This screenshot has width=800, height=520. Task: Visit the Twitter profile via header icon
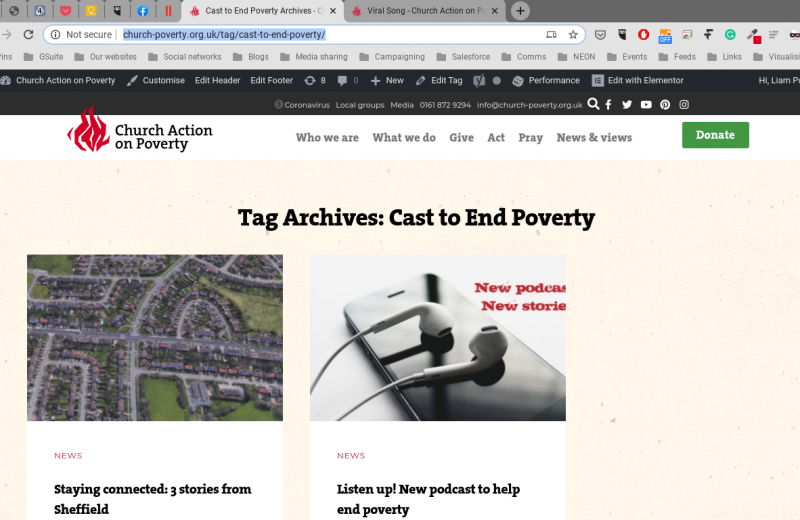point(627,105)
